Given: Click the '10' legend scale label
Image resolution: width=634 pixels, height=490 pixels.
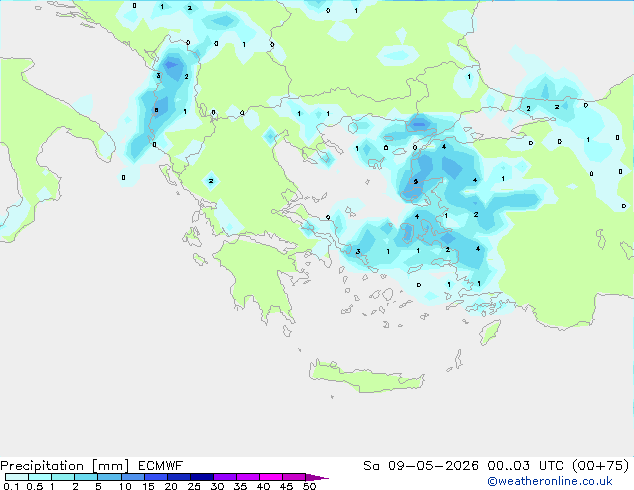Looking at the screenshot, I should click(x=125, y=486).
